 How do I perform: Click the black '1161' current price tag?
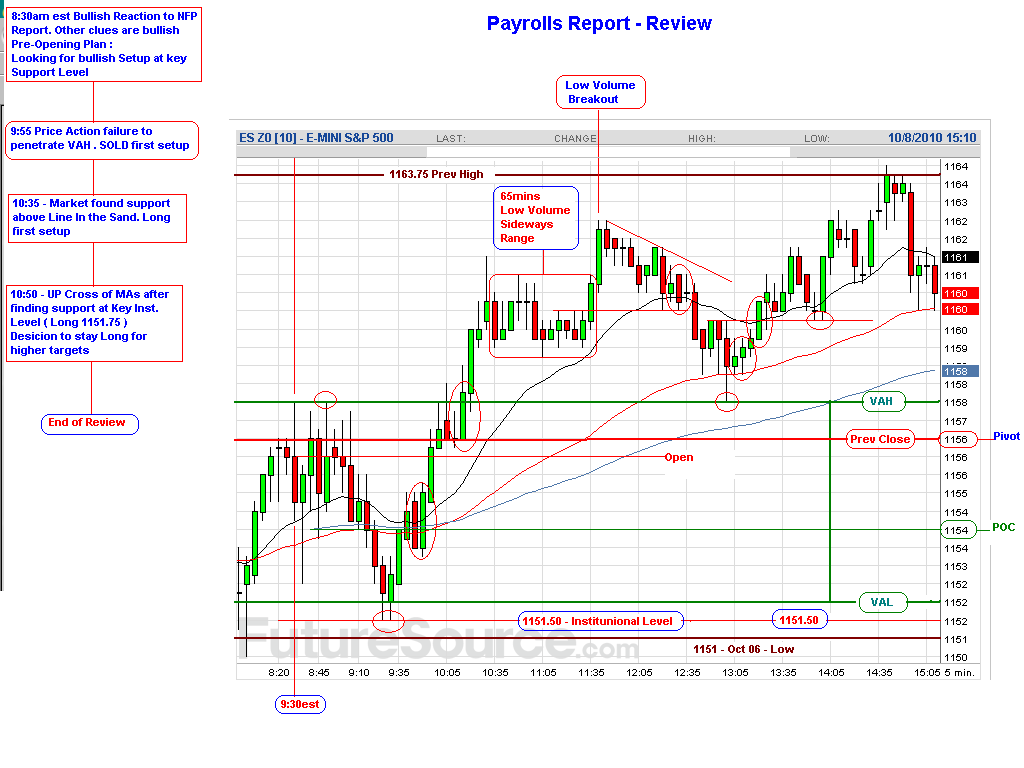(x=959, y=257)
